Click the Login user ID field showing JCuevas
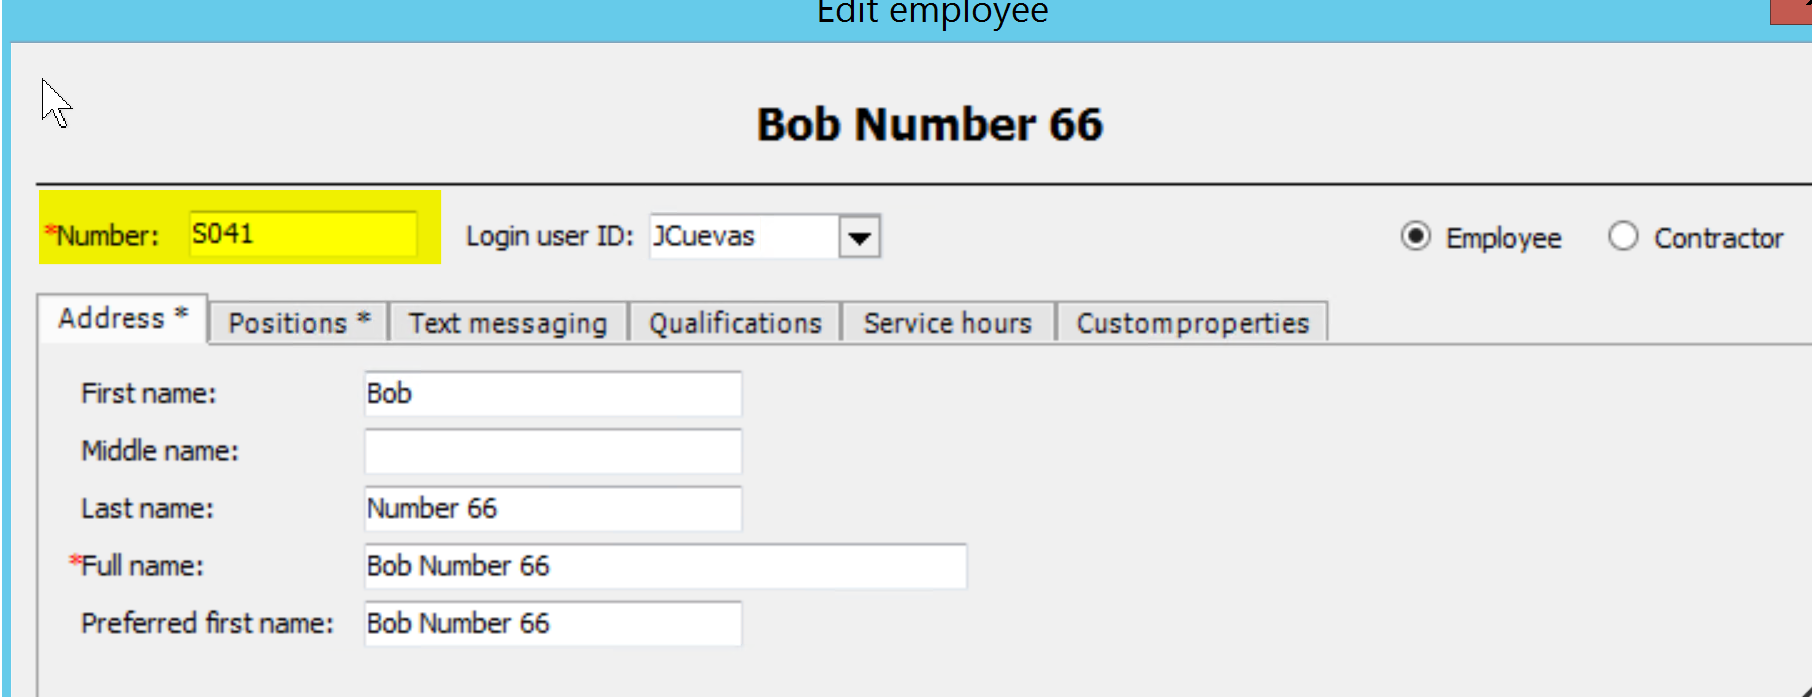 point(744,237)
